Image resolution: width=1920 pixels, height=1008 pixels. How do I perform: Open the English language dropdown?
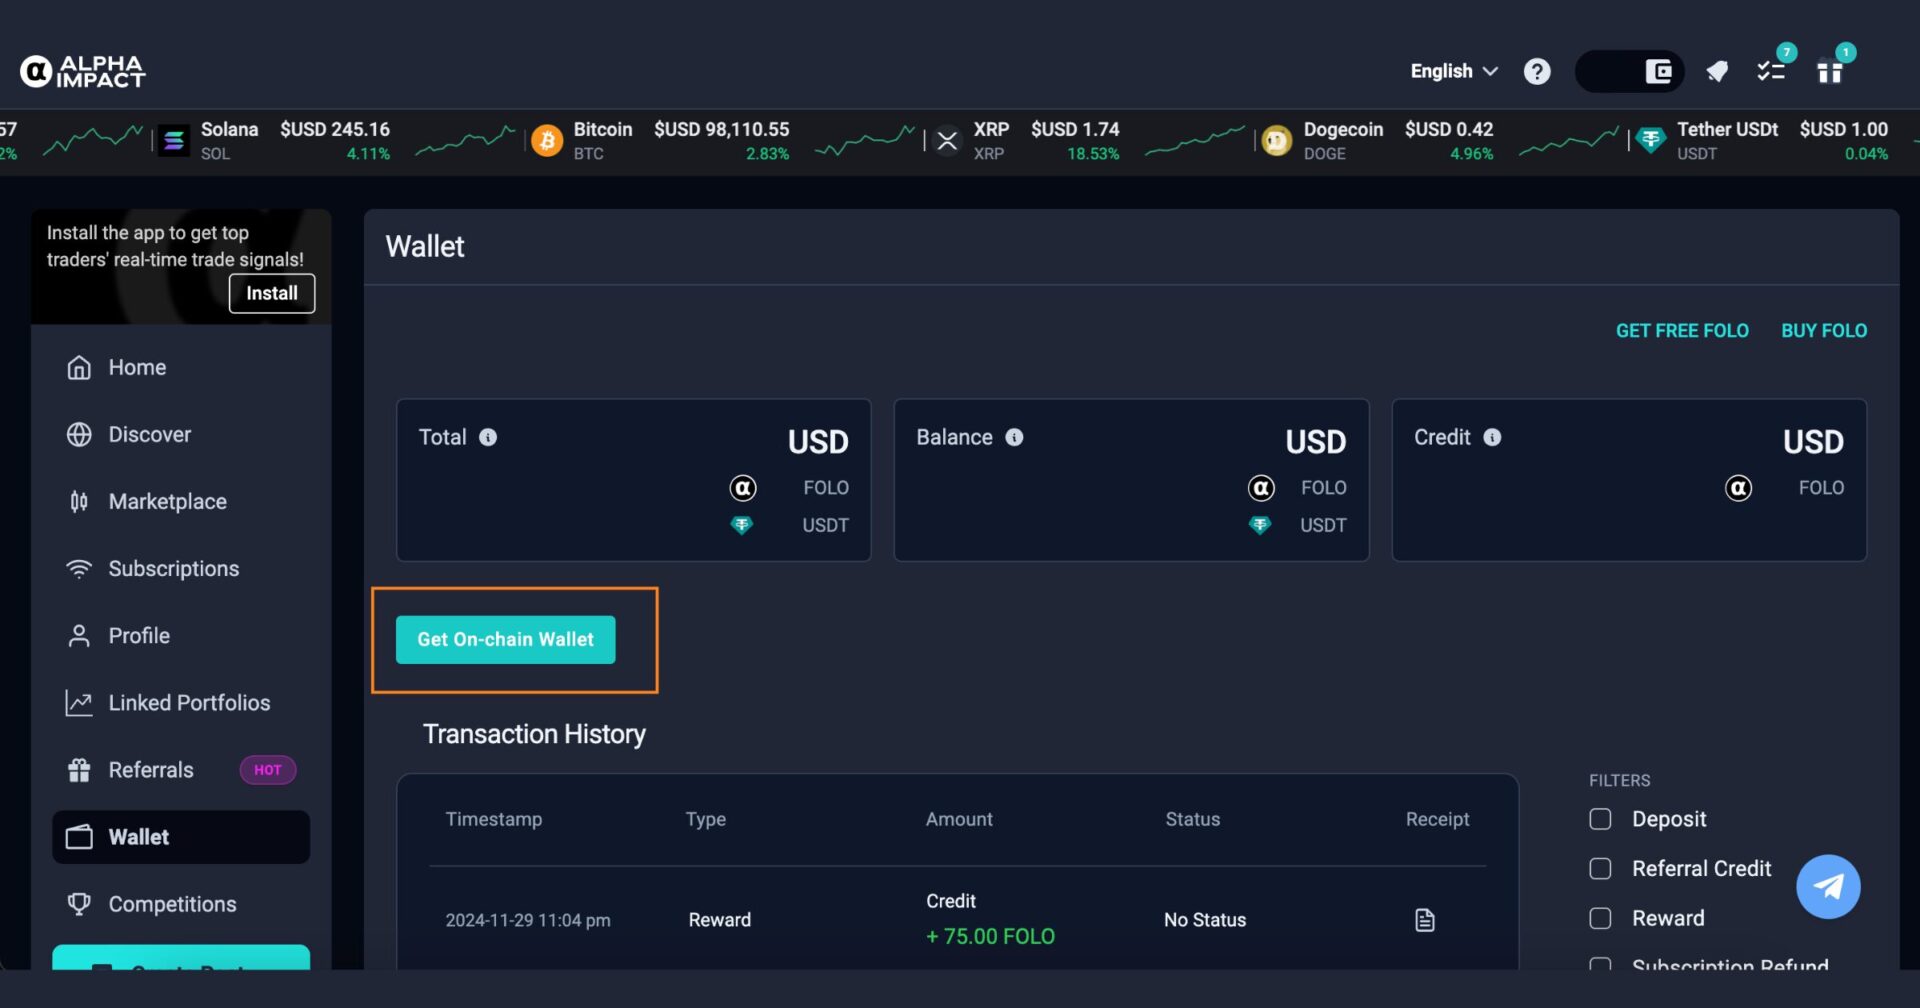click(1454, 71)
